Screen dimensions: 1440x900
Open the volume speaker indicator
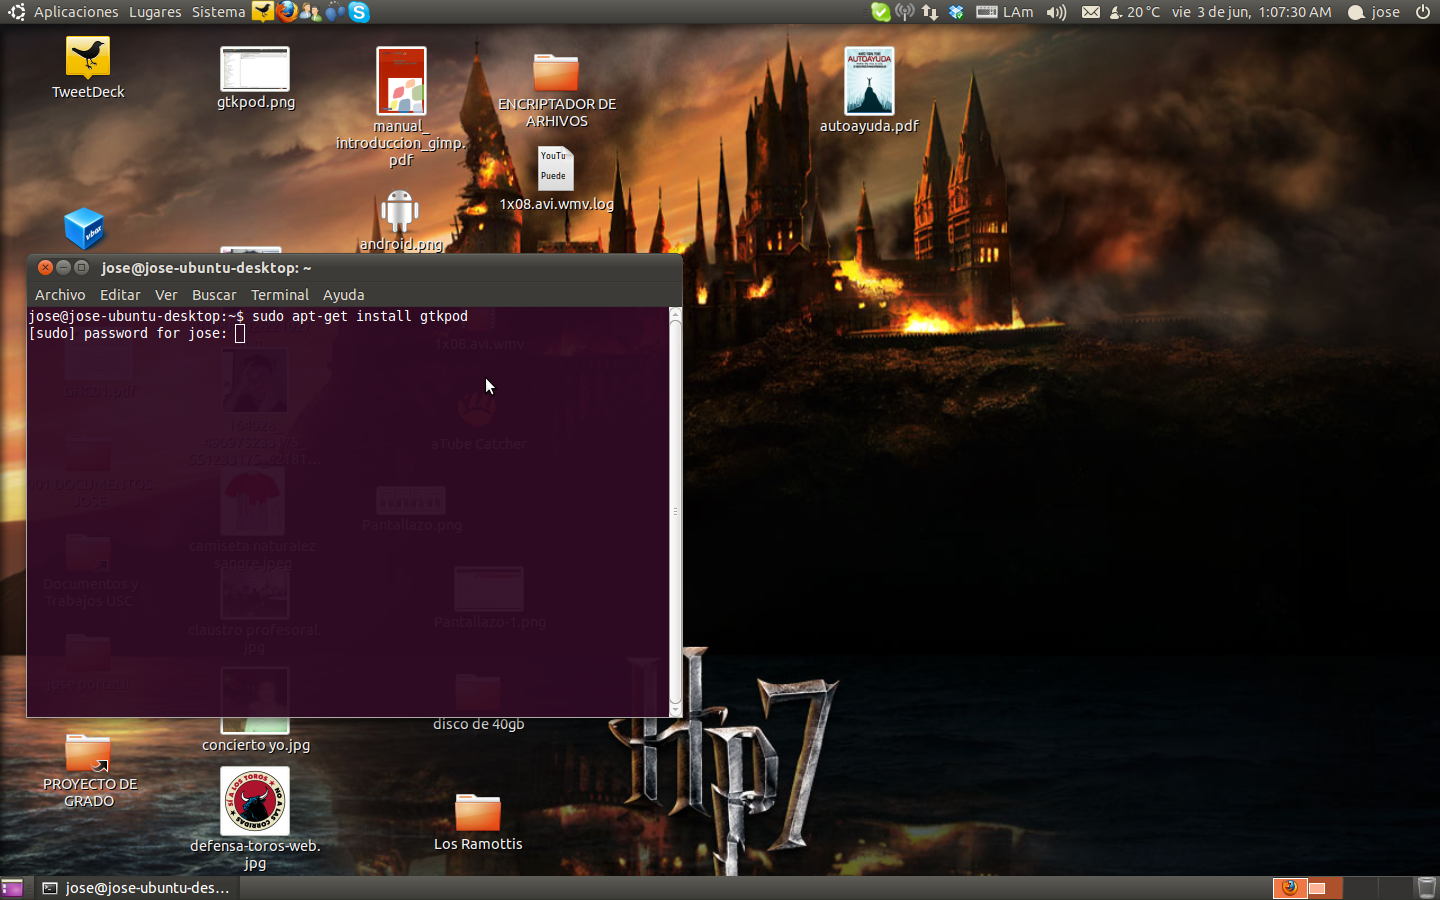click(x=1056, y=12)
